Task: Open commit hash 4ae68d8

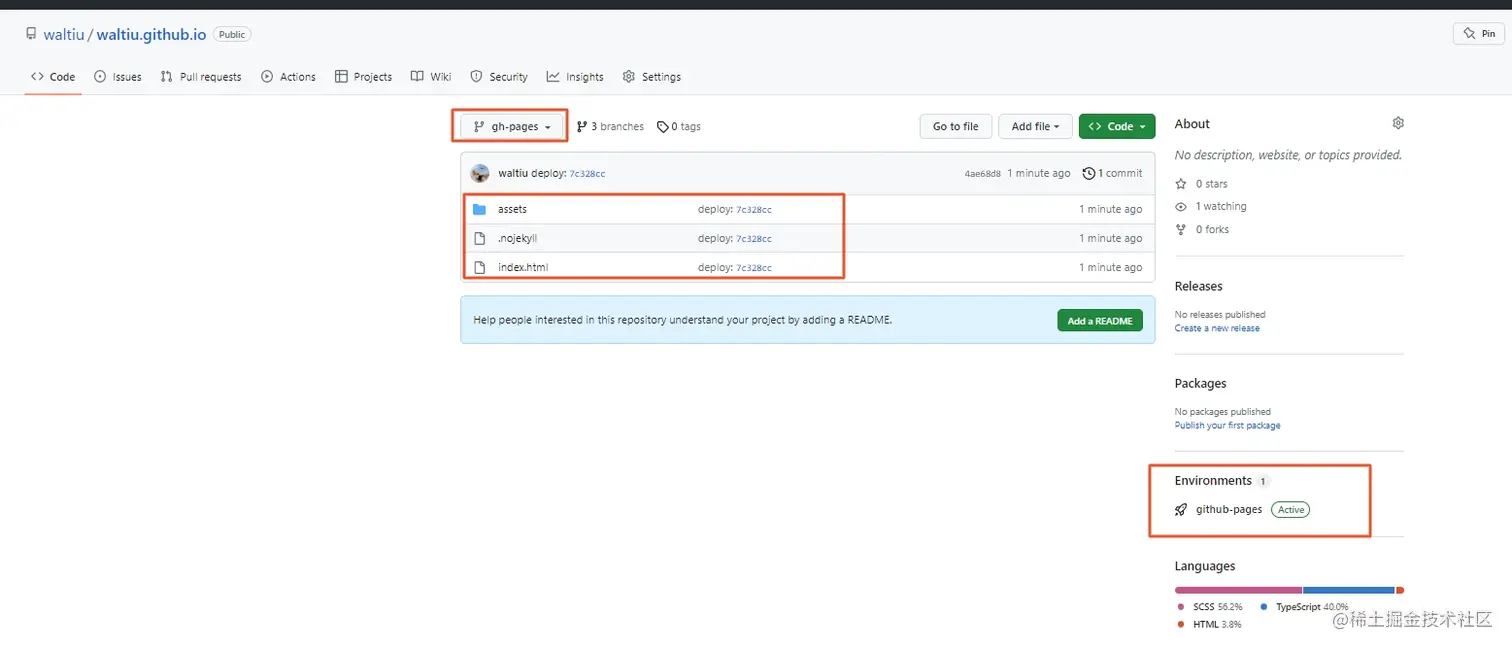Action: [983, 174]
